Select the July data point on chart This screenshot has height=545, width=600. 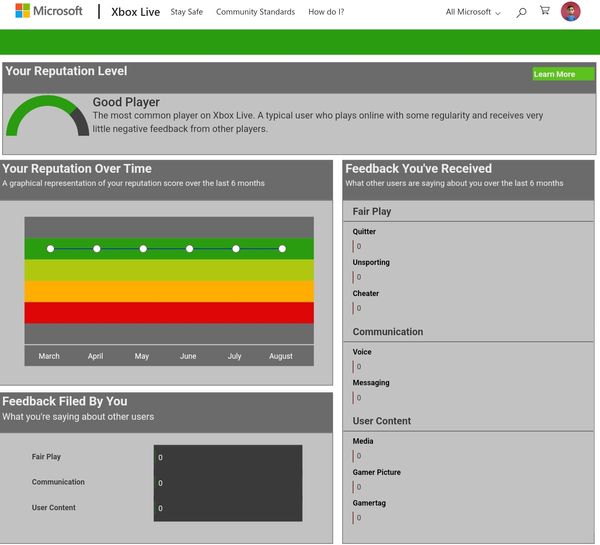[x=236, y=249]
